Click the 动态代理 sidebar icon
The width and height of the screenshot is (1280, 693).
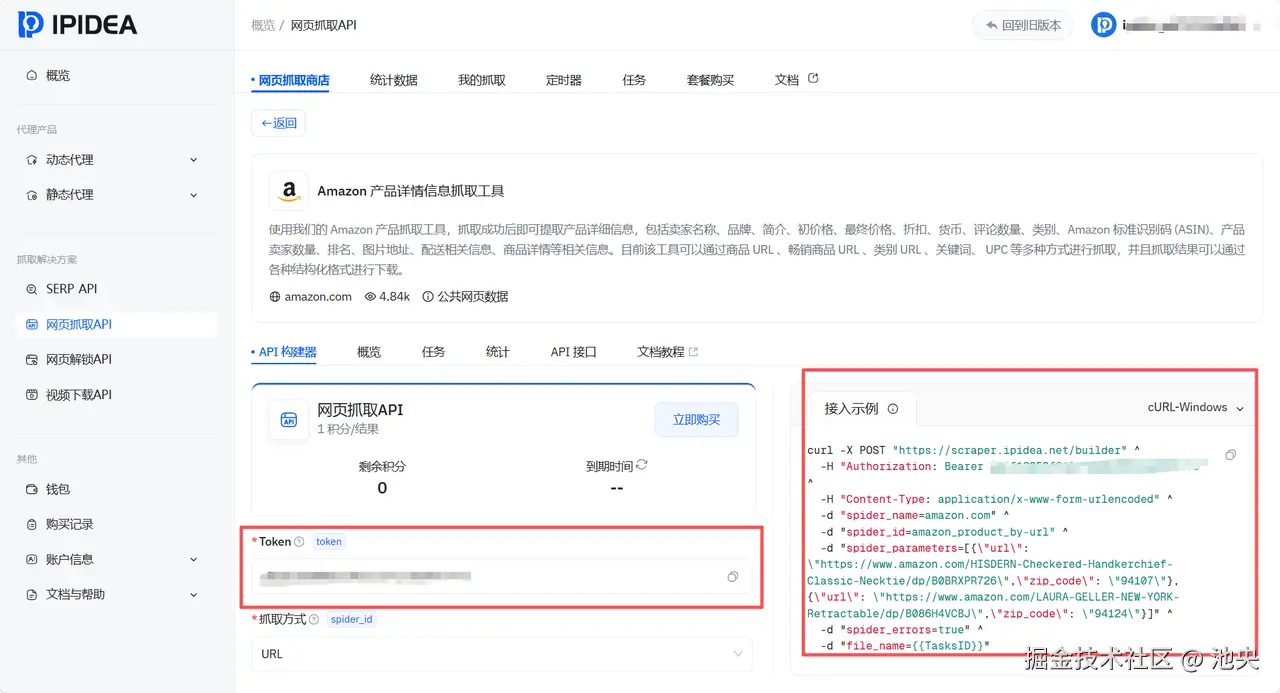(32, 160)
